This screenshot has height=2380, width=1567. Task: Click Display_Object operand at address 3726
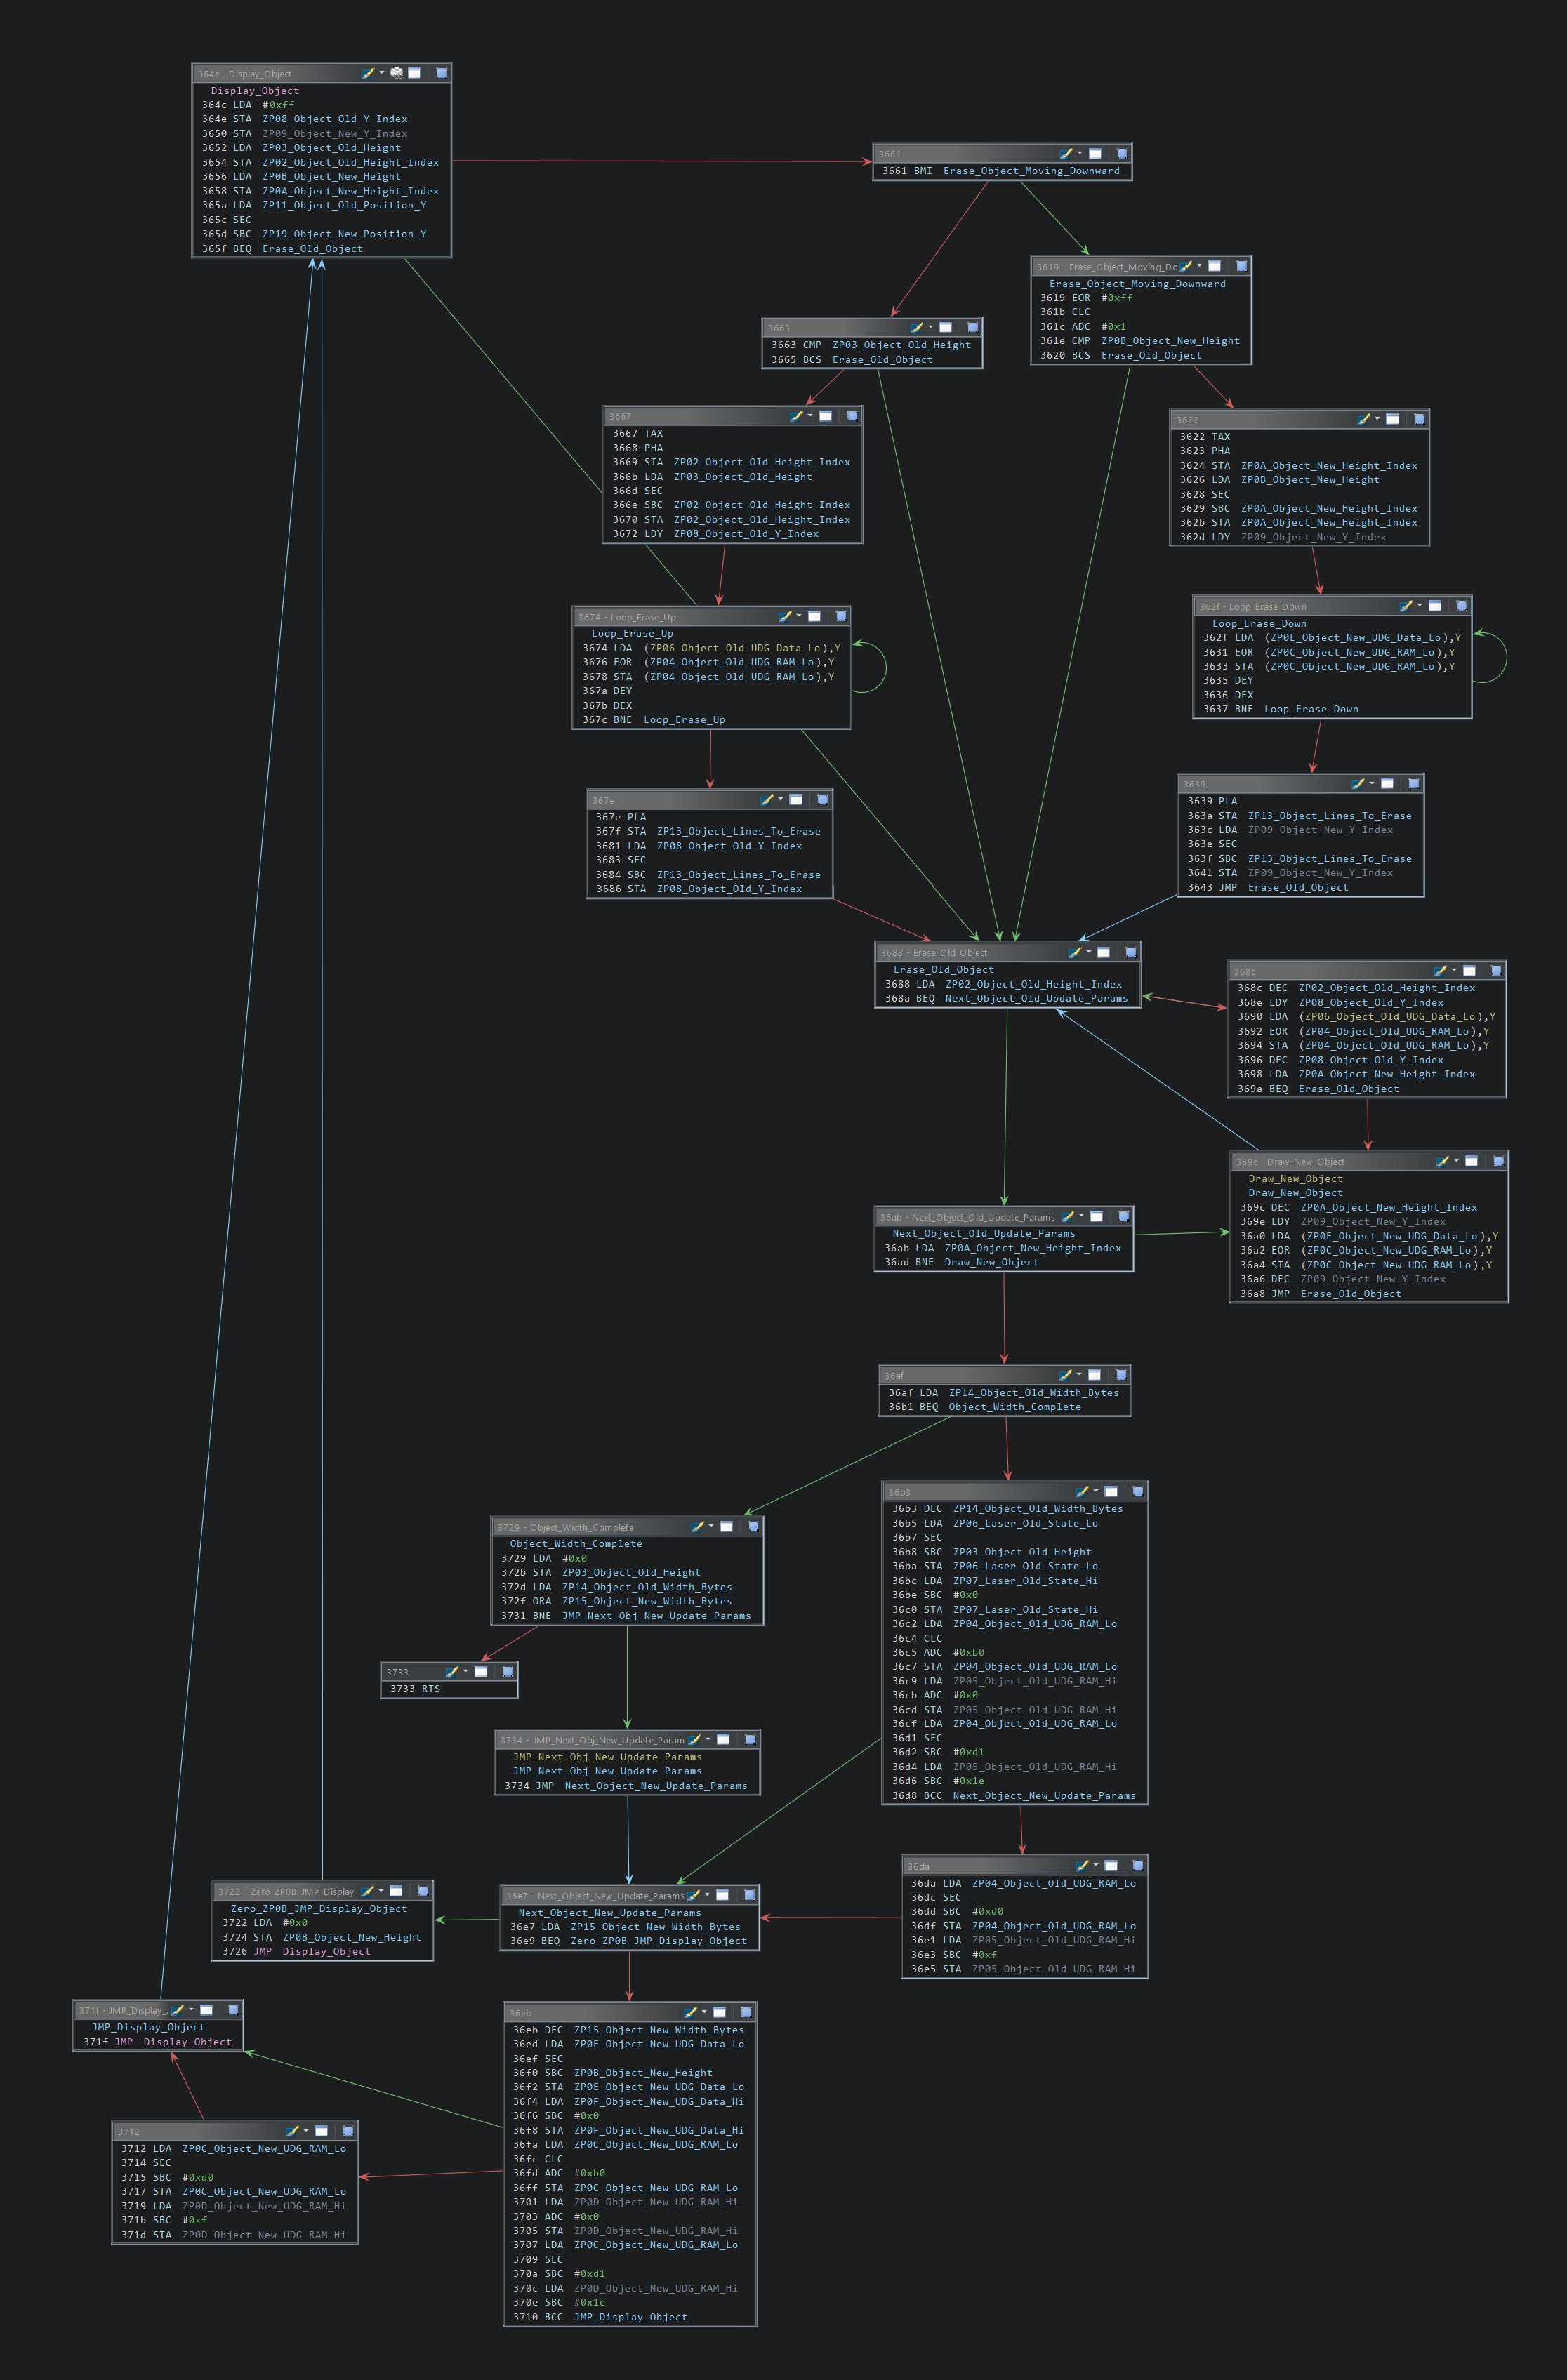point(326,1951)
